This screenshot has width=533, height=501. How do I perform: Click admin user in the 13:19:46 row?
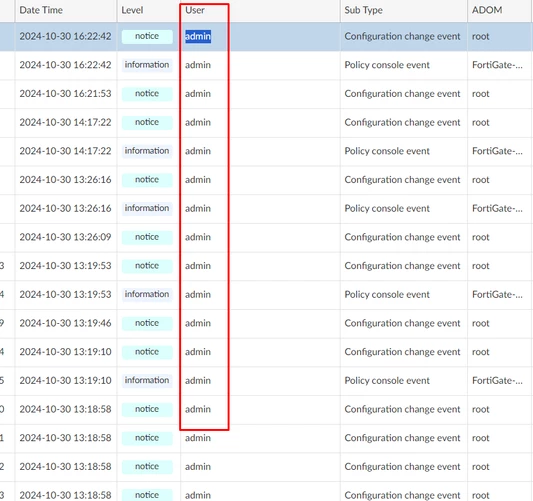[198, 323]
